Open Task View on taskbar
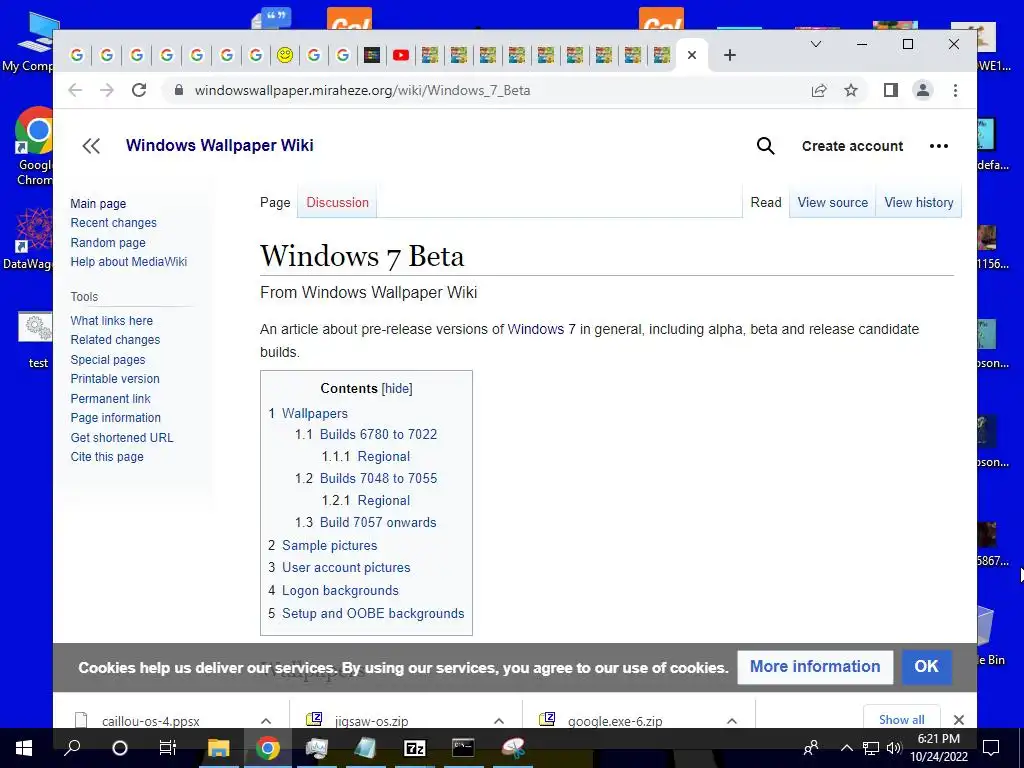The height and width of the screenshot is (768, 1024). pos(168,748)
